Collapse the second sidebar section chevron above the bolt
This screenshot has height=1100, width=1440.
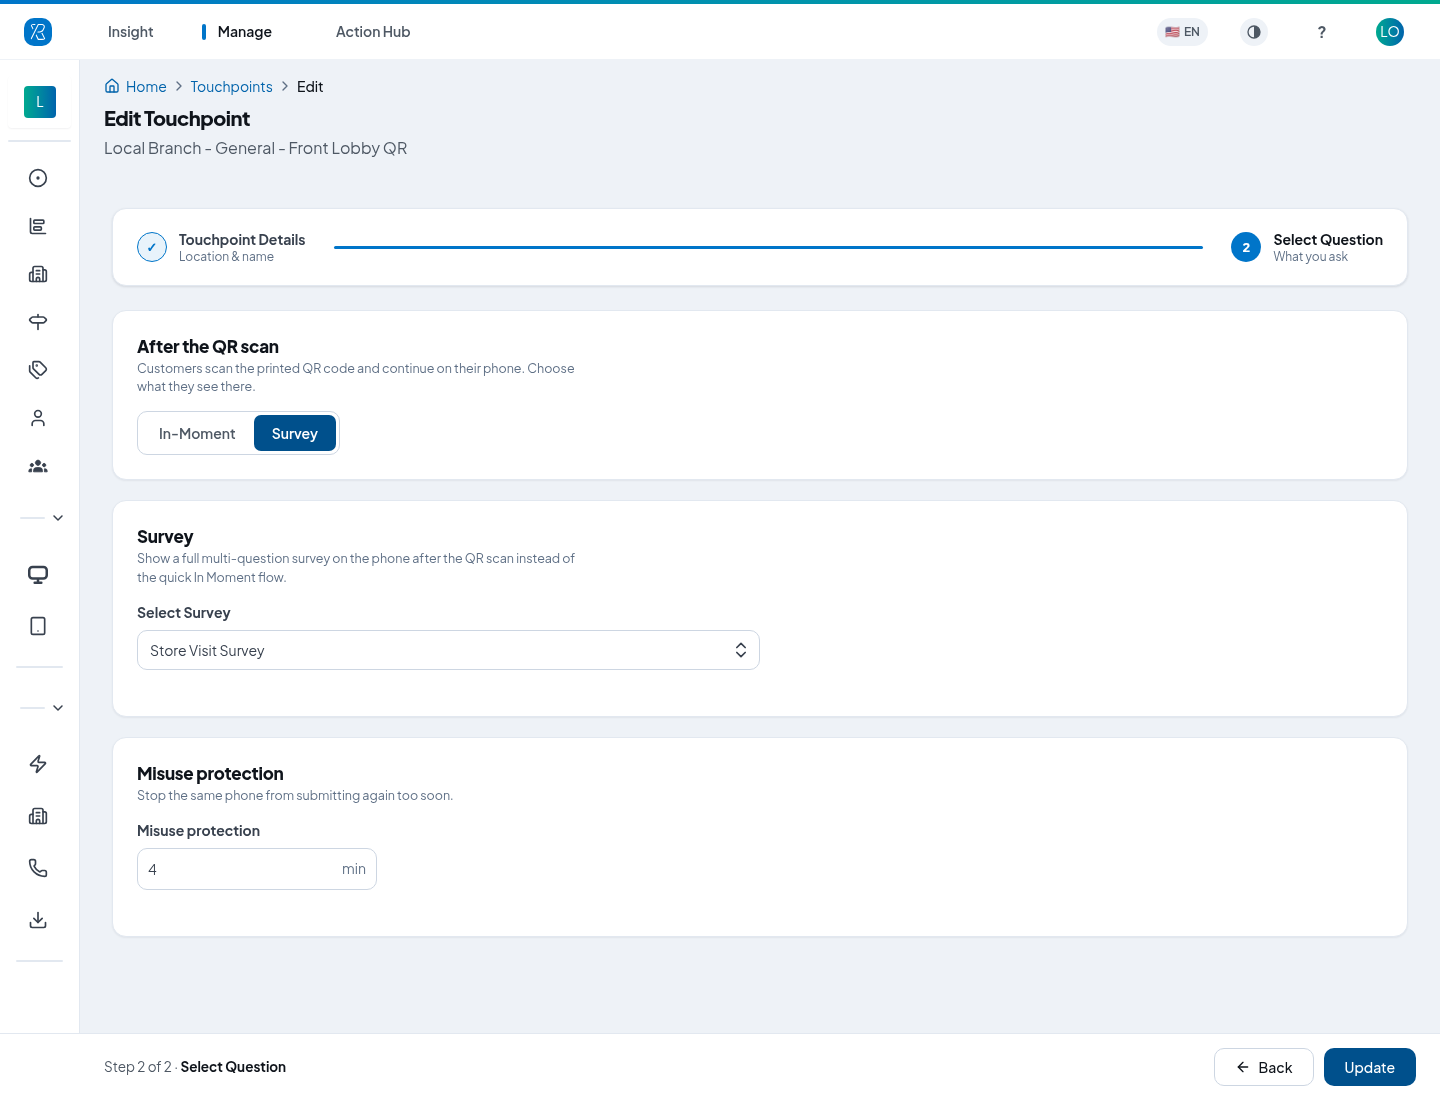pyautogui.click(x=58, y=708)
